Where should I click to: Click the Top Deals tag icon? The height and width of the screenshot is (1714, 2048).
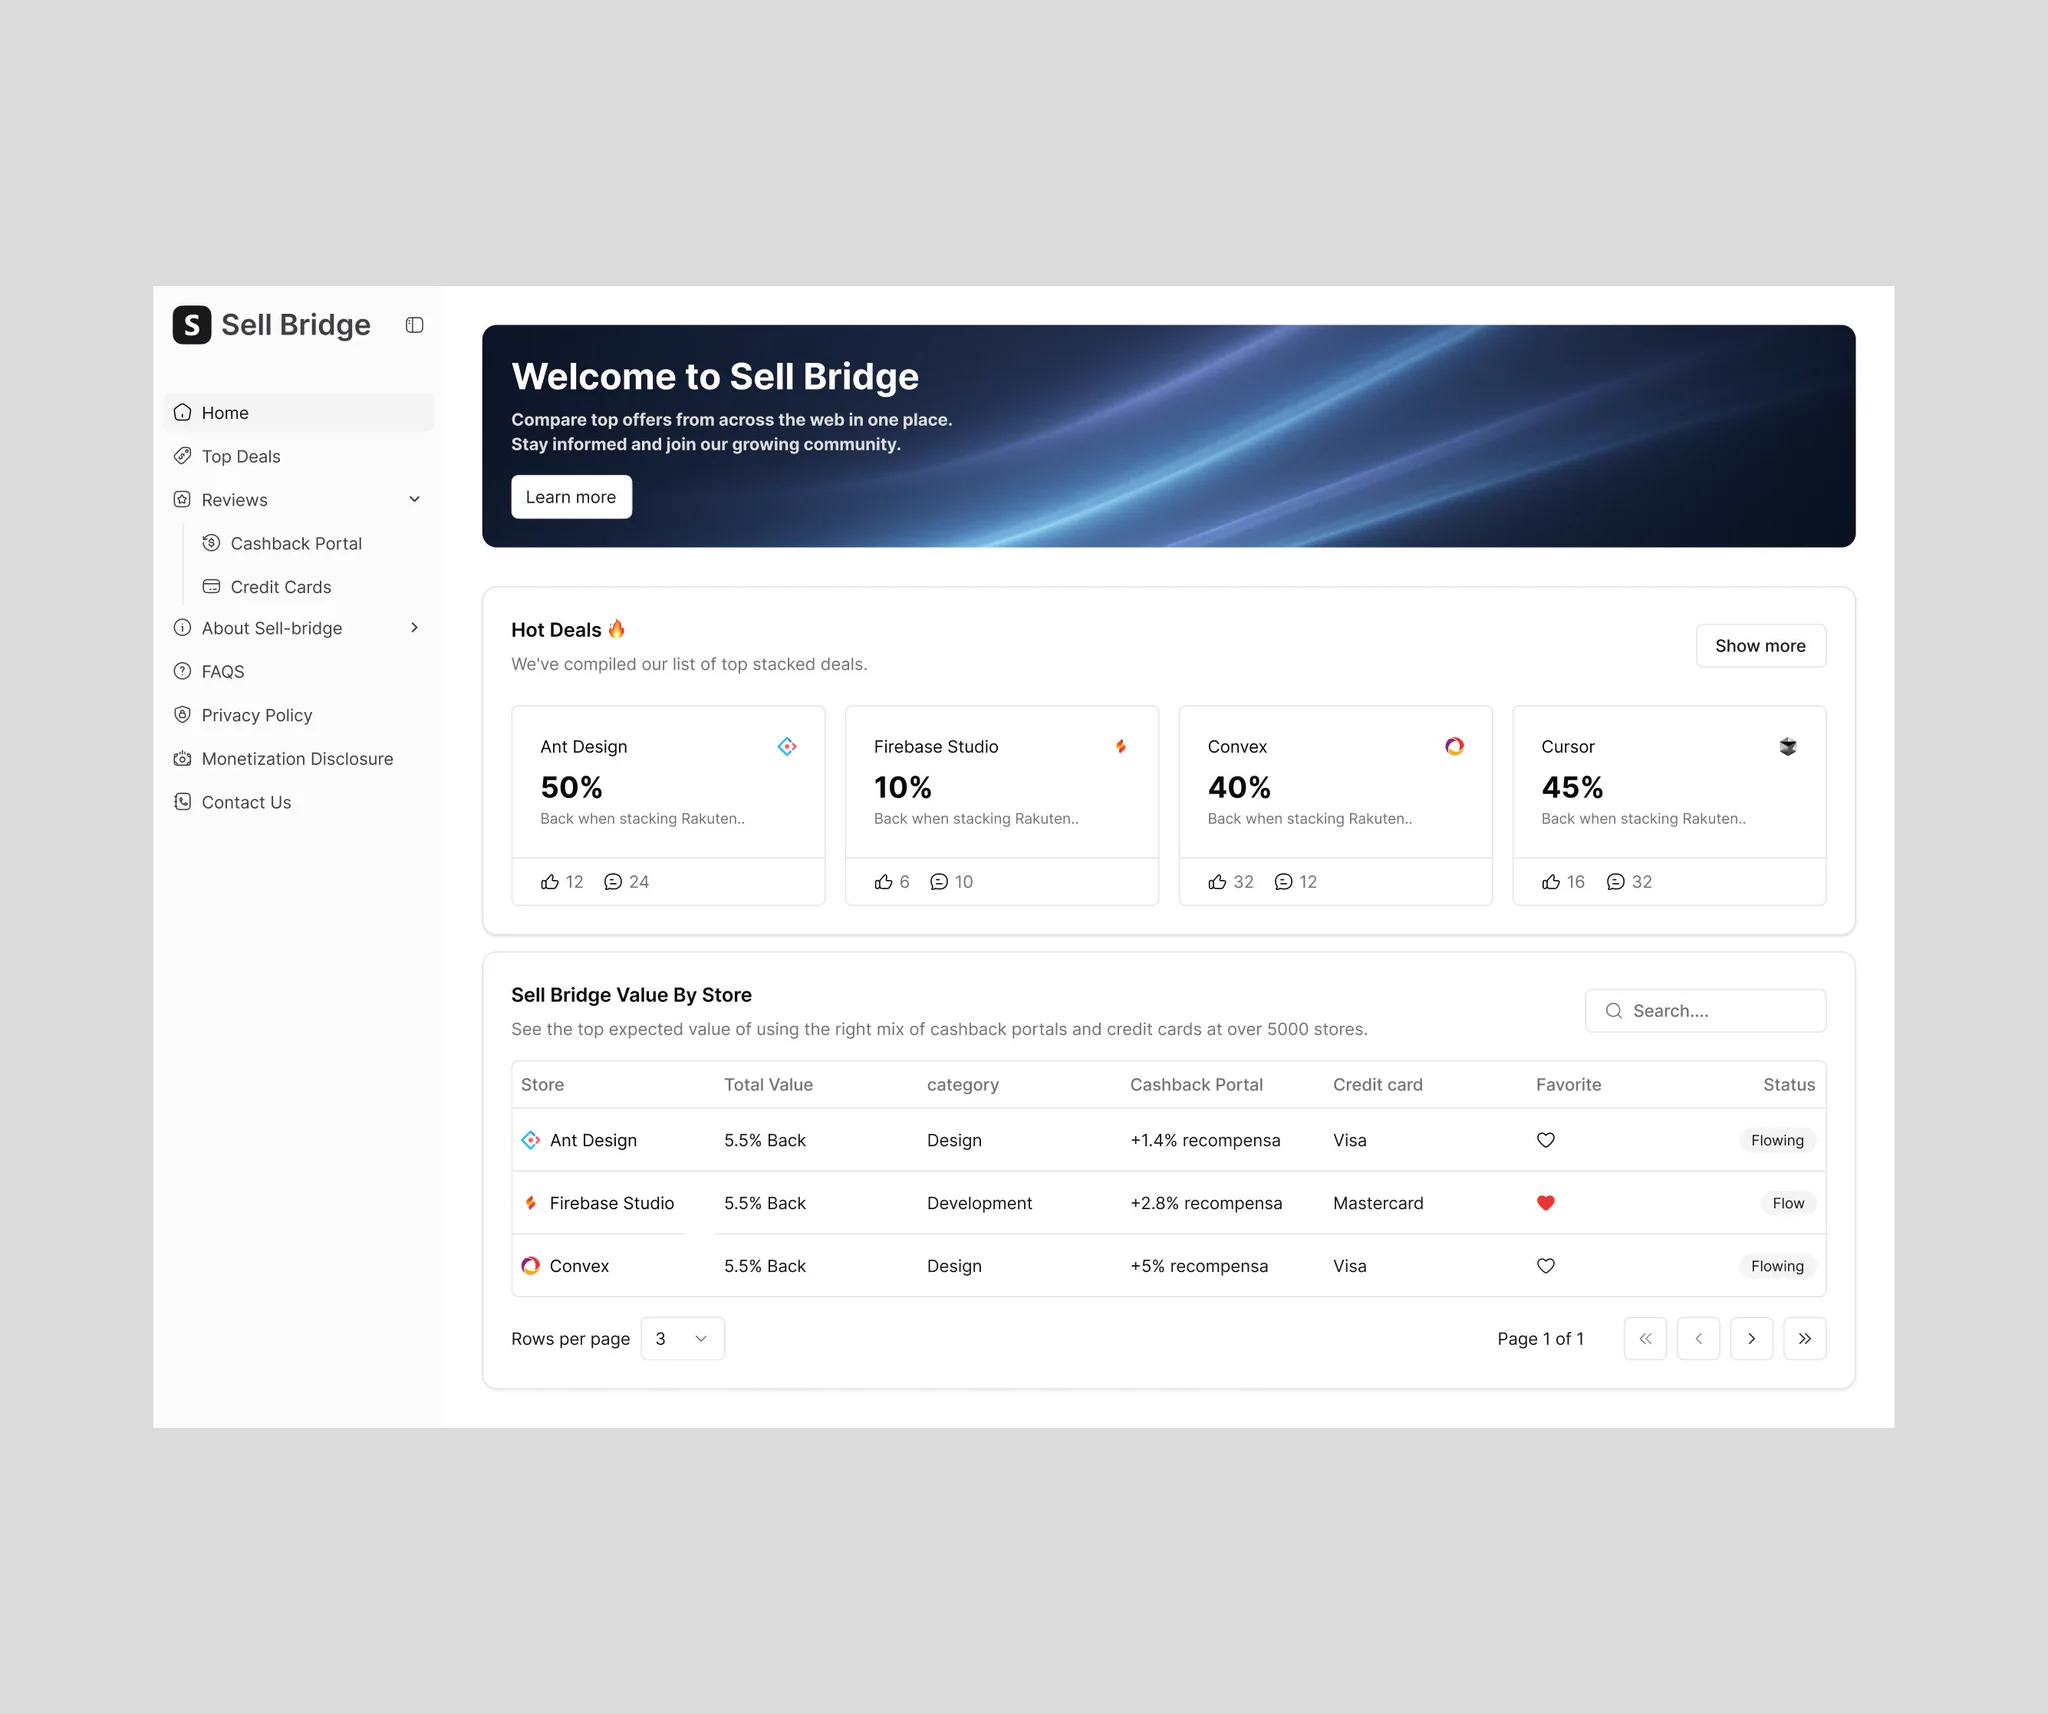point(182,456)
